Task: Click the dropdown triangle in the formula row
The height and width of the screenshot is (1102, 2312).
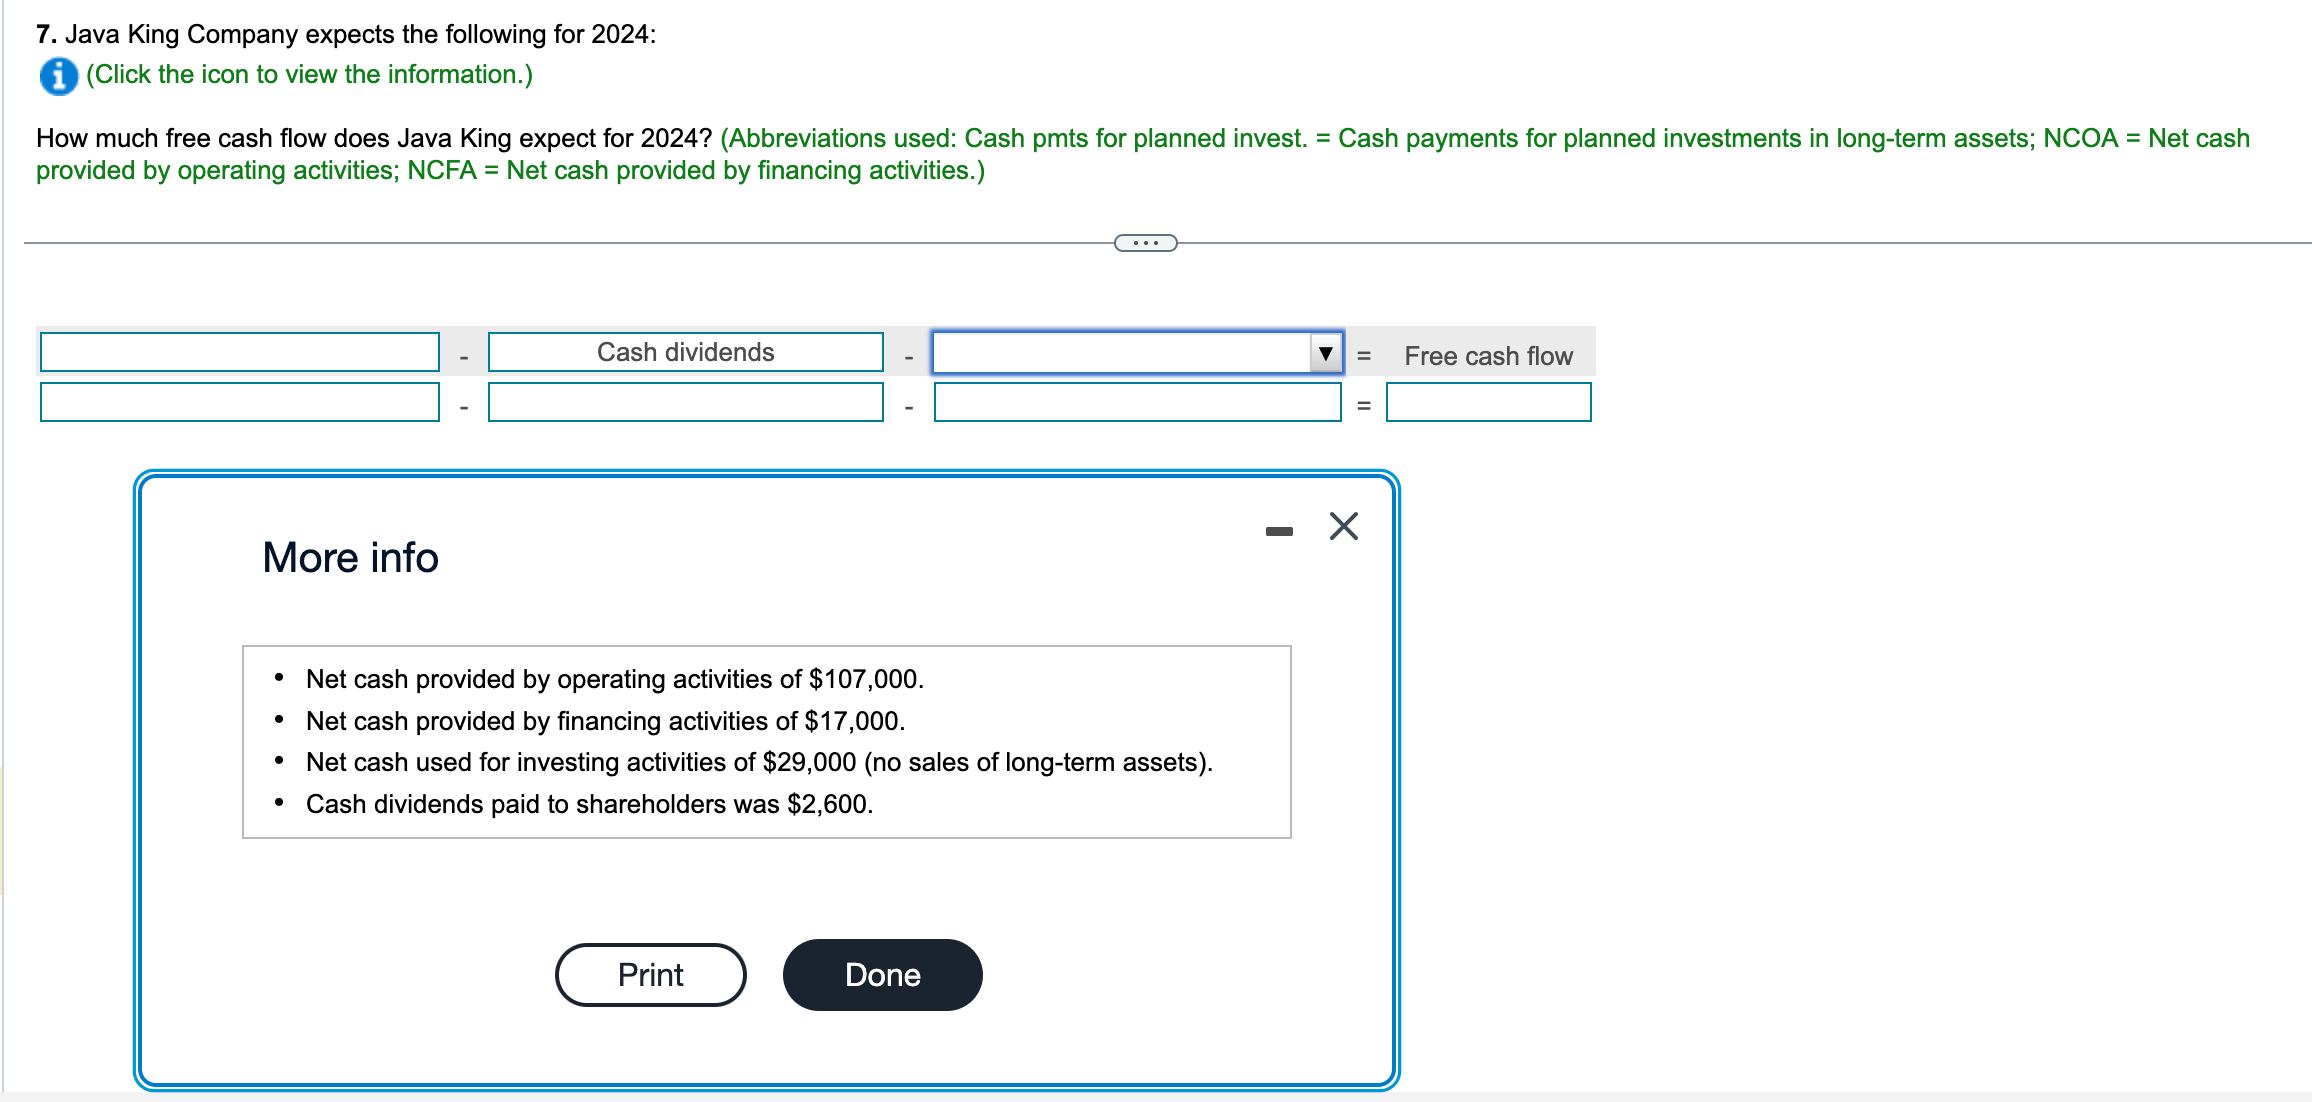Action: [x=1324, y=352]
